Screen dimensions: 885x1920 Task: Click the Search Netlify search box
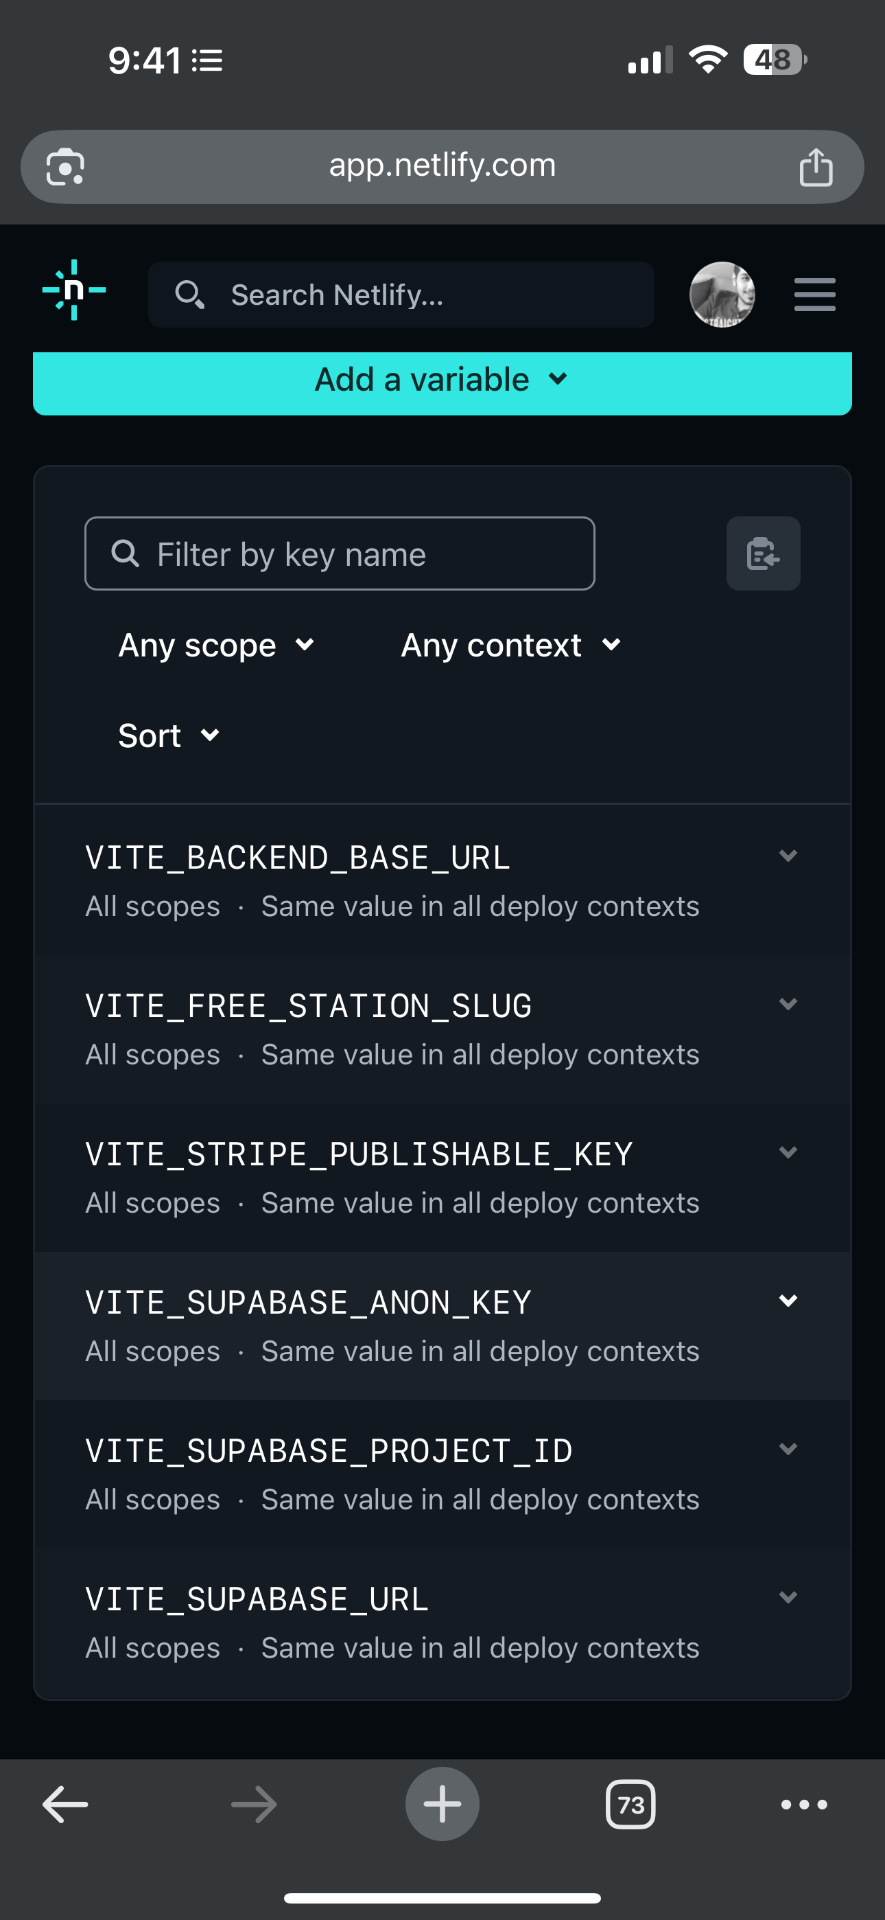(x=401, y=295)
